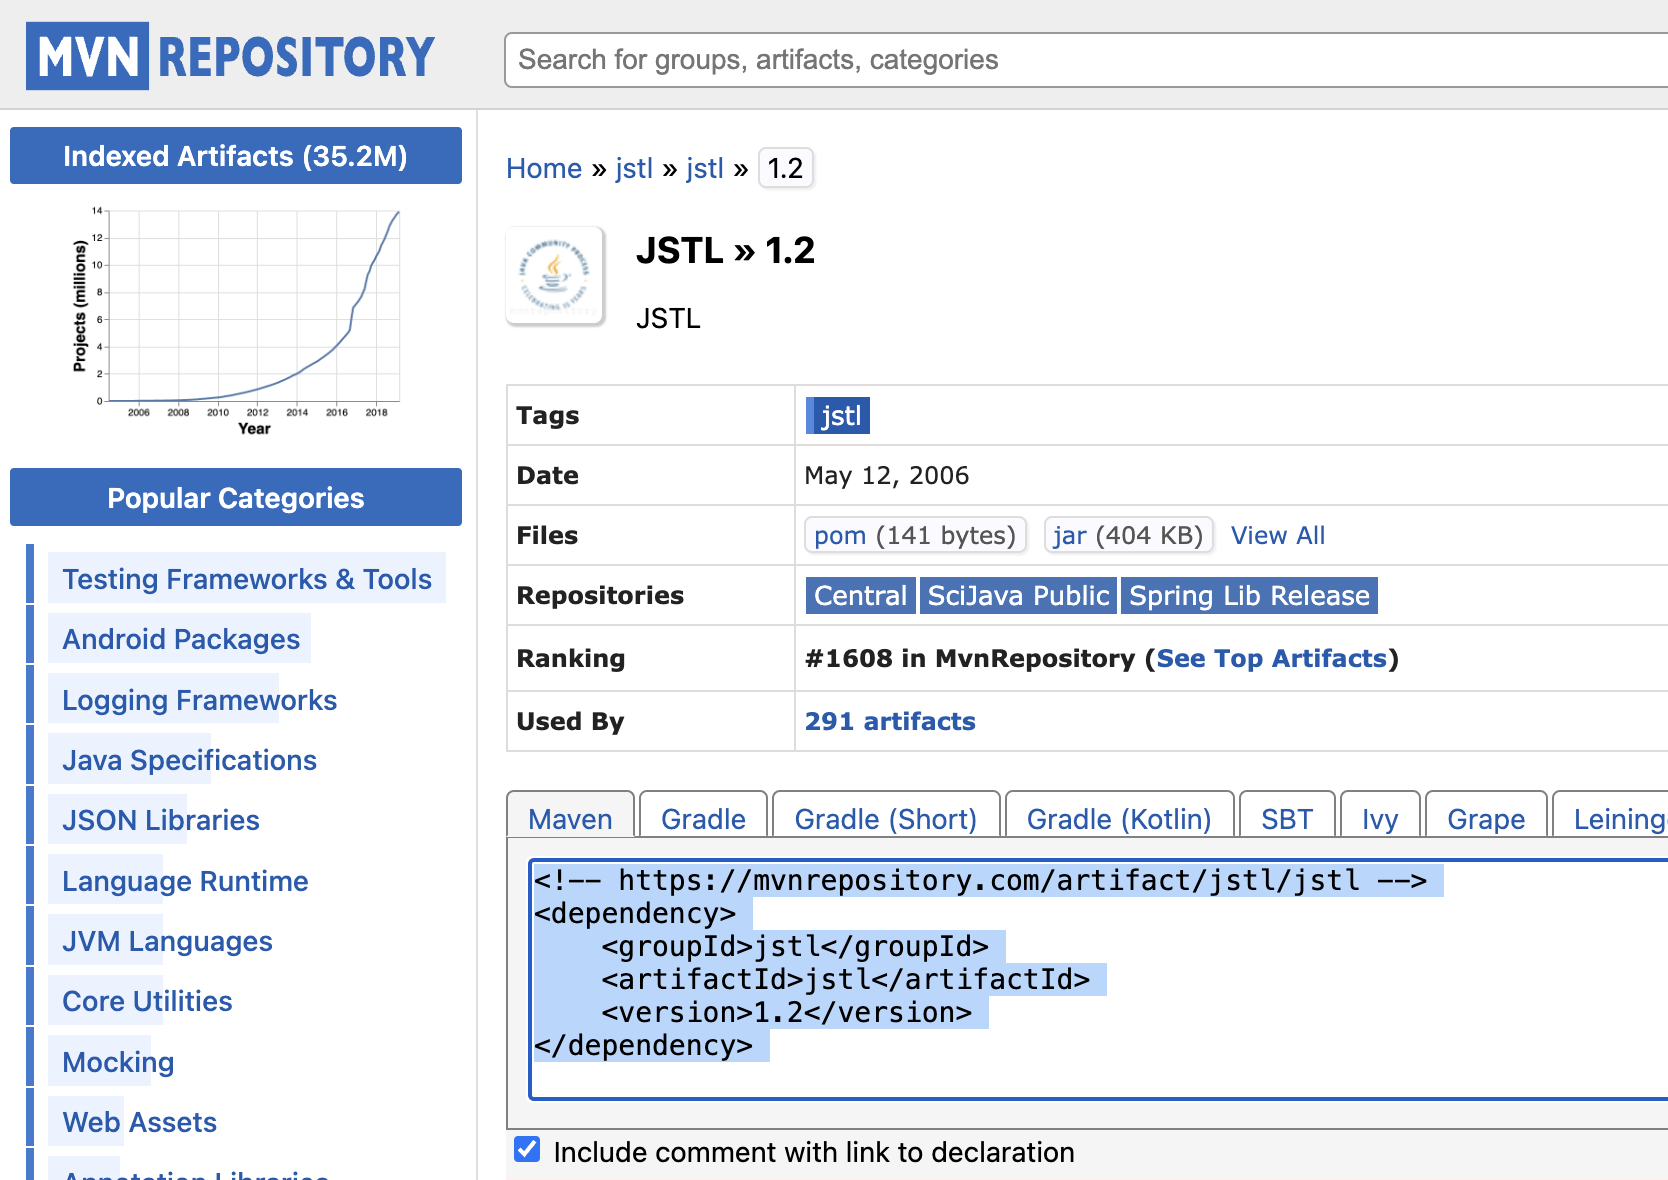Open the first jstl breadcrumb link

634,168
